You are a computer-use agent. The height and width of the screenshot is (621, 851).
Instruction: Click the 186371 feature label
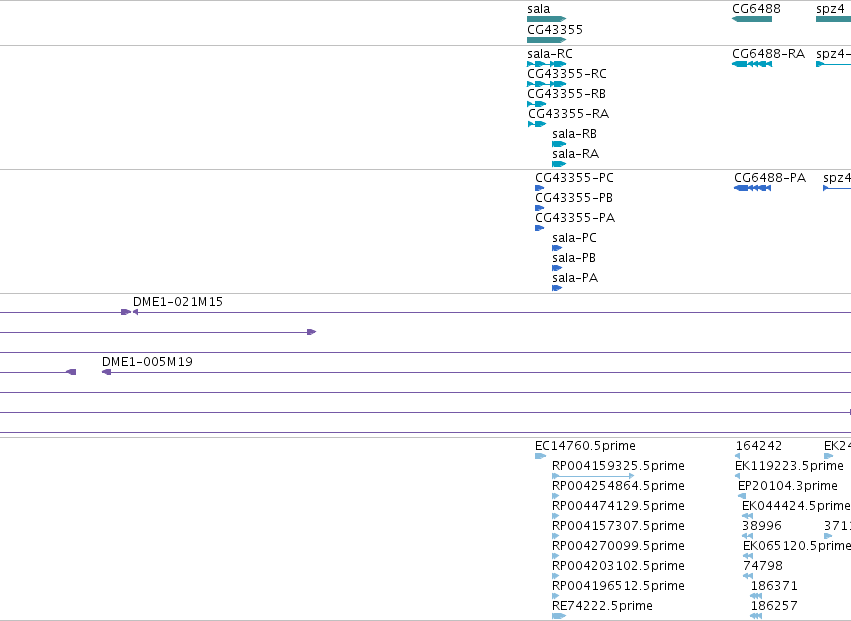pyautogui.click(x=774, y=587)
